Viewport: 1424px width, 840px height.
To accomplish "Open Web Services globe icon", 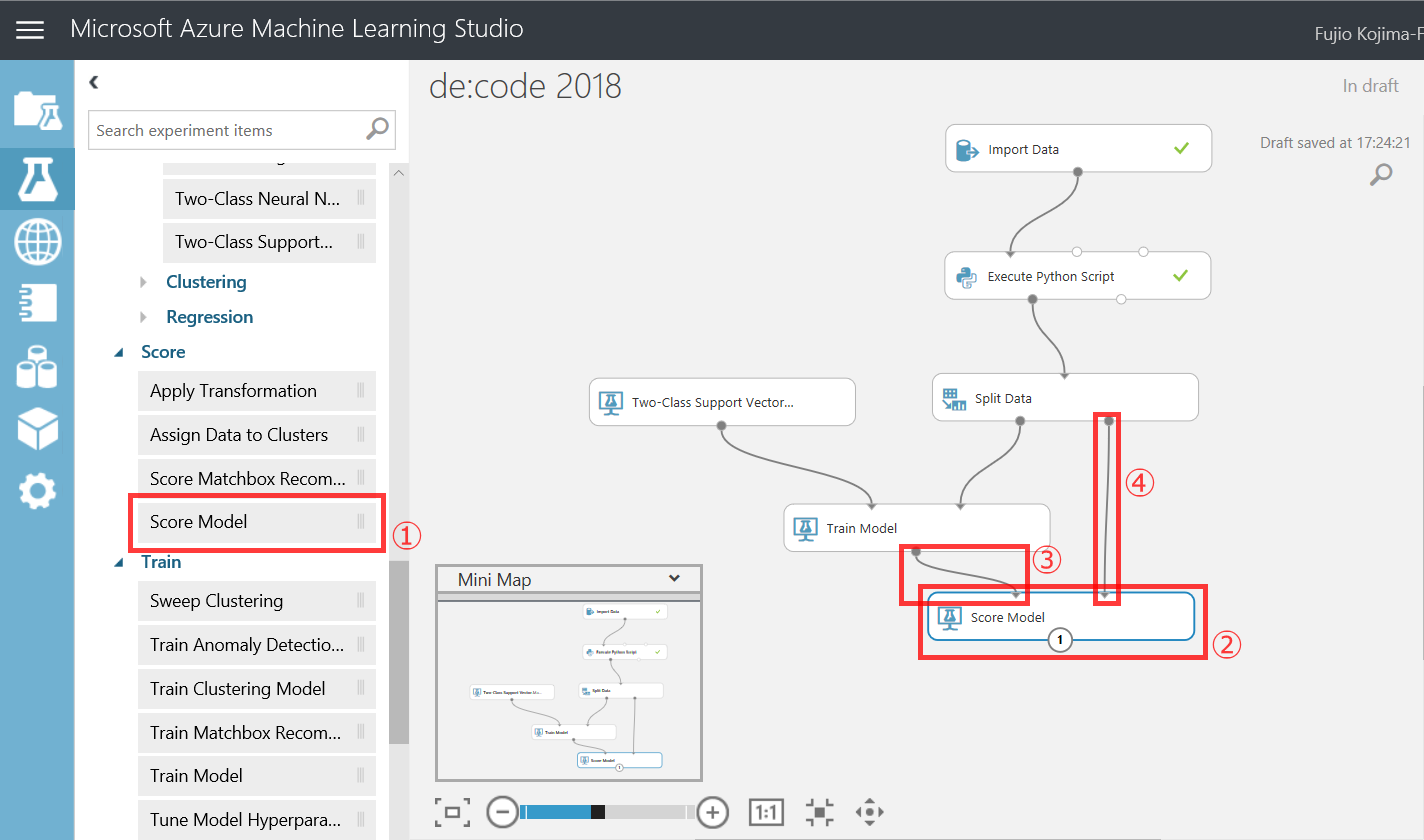I will point(37,242).
